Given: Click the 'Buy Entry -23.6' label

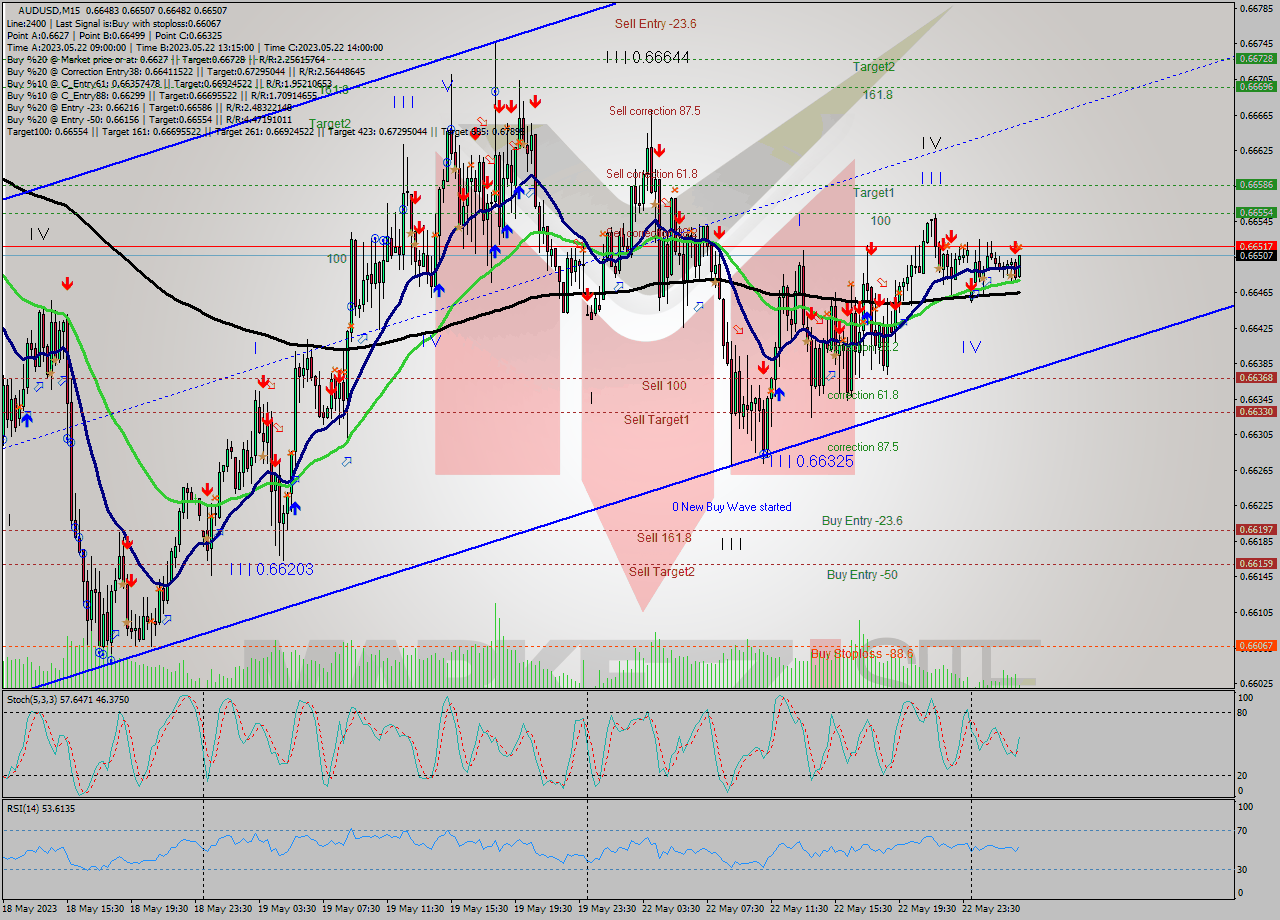Looking at the screenshot, I should [x=862, y=521].
